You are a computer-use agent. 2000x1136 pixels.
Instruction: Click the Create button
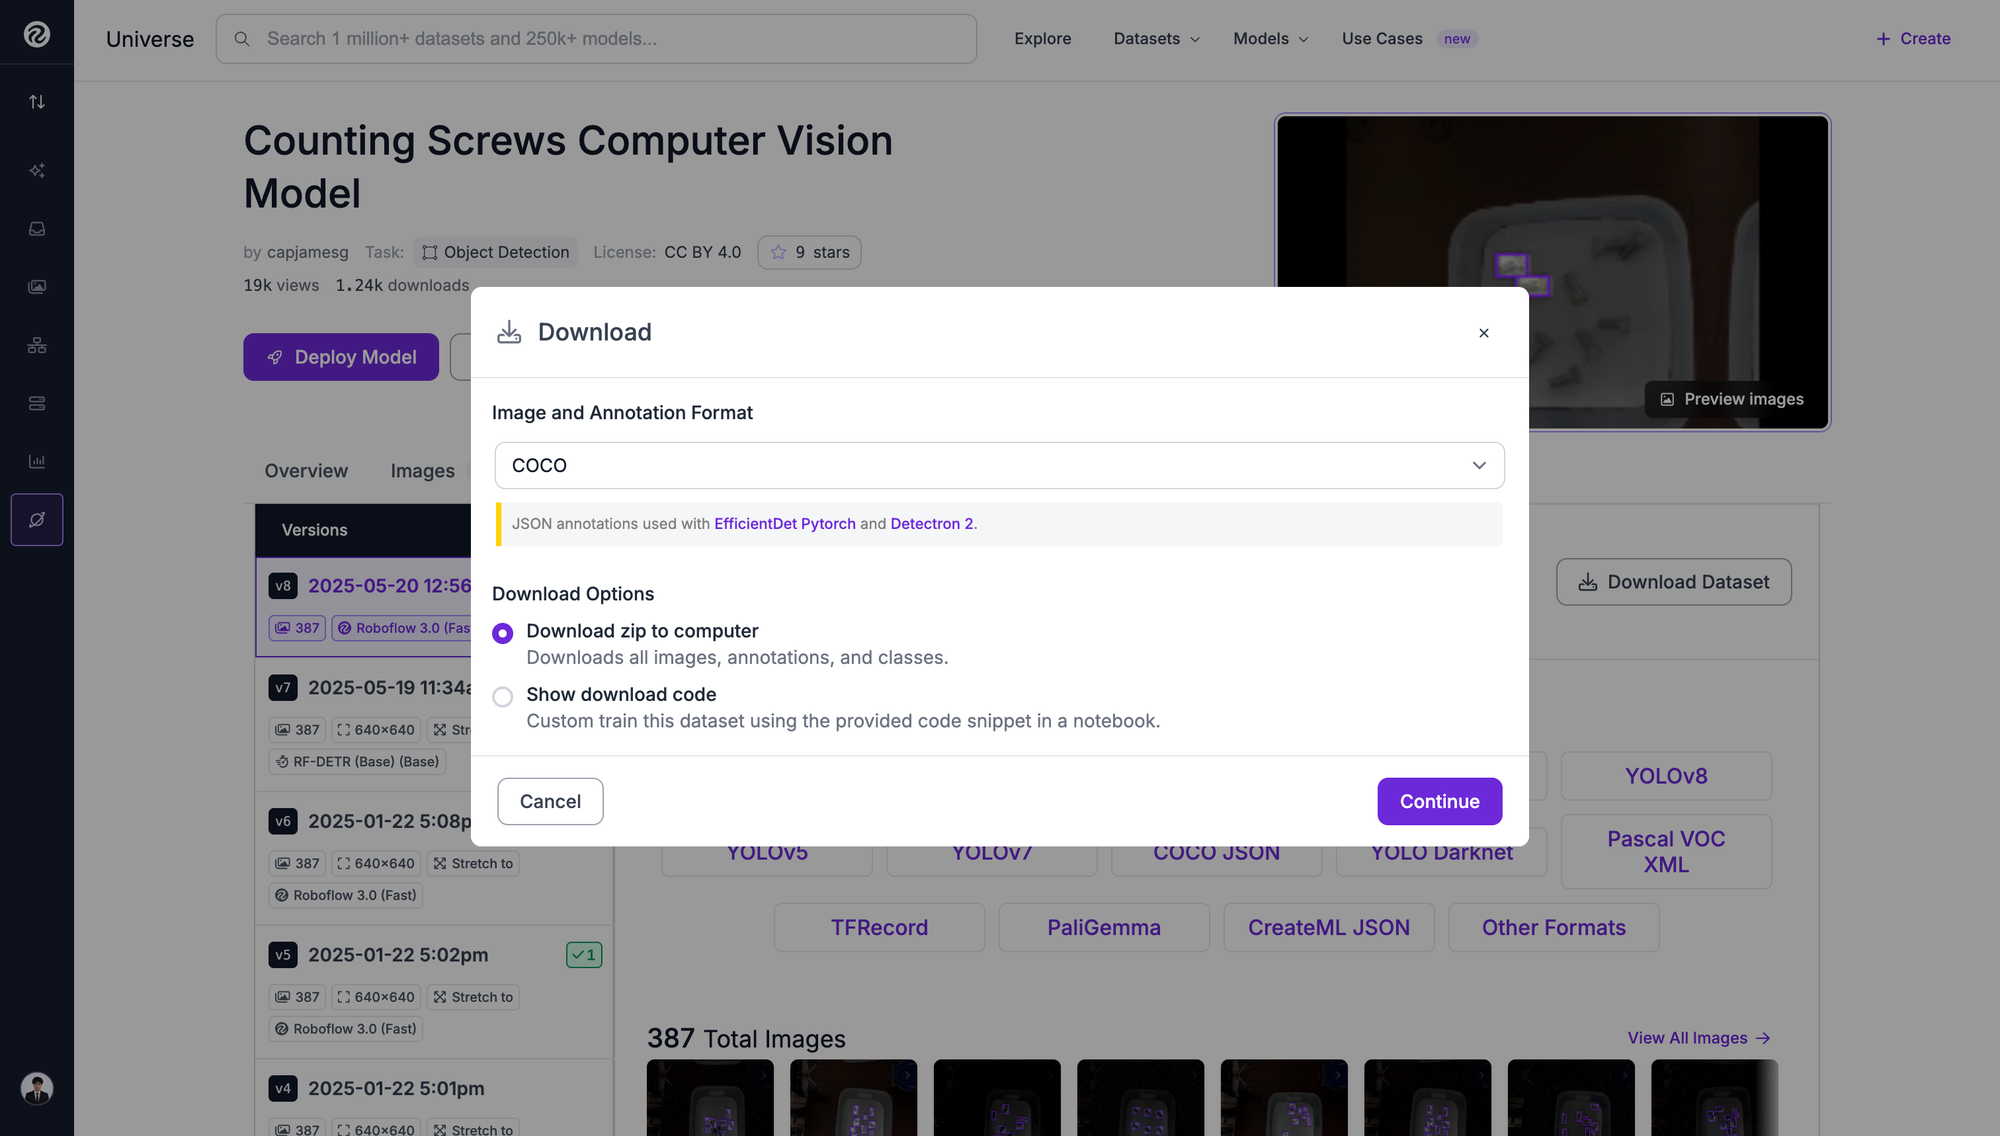tap(1913, 39)
